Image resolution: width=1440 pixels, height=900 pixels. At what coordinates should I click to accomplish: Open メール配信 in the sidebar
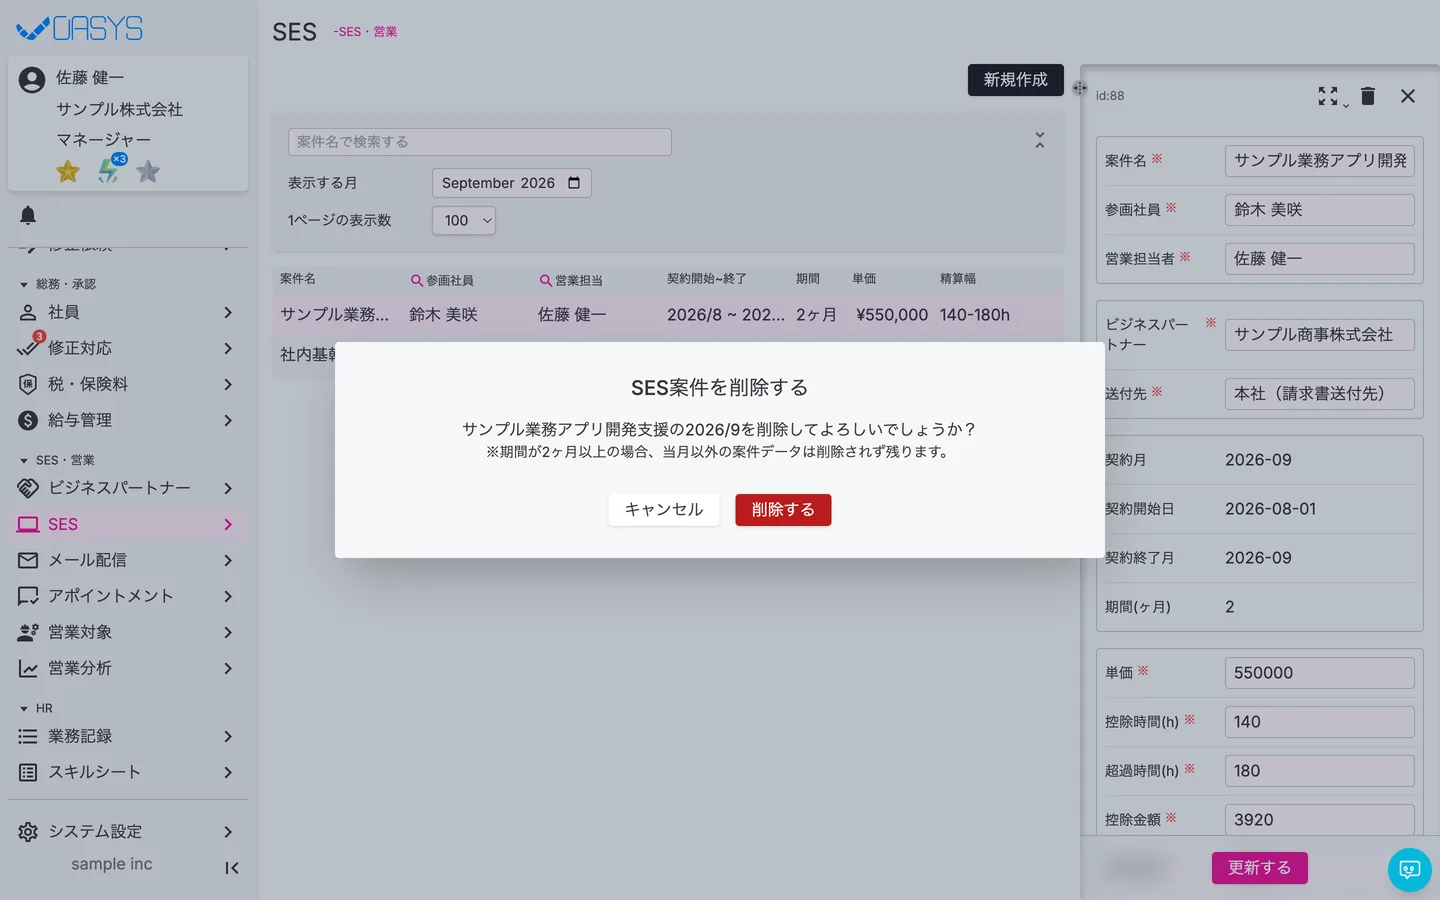(x=128, y=560)
